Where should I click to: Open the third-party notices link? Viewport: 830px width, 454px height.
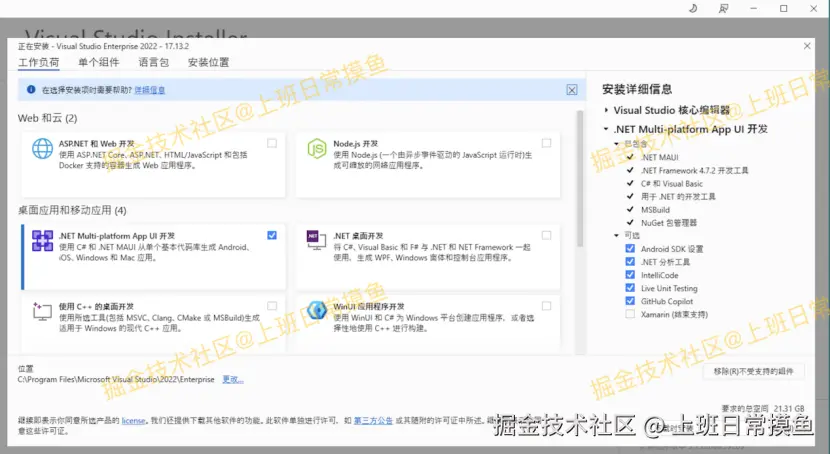coord(373,421)
